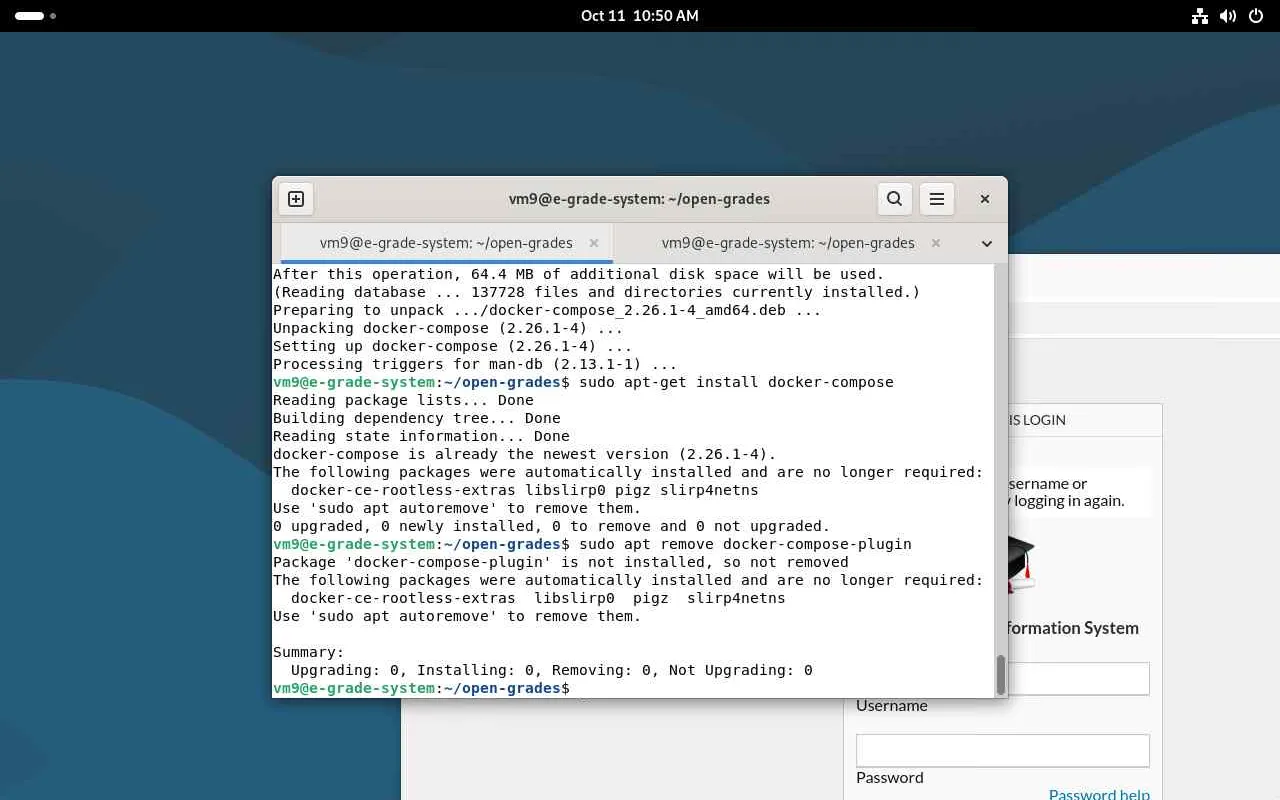Click the network status icon
The width and height of the screenshot is (1280, 800).
[x=1200, y=16]
